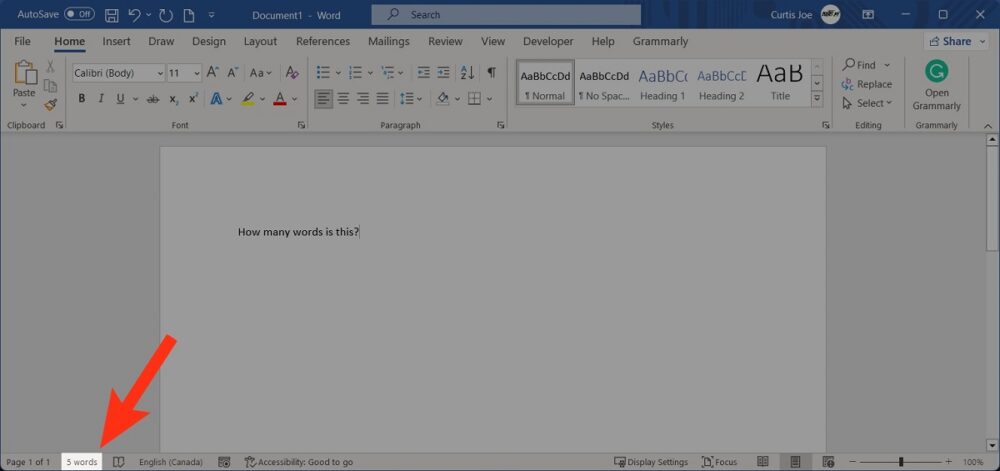The height and width of the screenshot is (471, 1000).
Task: Enable Focus mode in status bar
Action: pyautogui.click(x=719, y=462)
